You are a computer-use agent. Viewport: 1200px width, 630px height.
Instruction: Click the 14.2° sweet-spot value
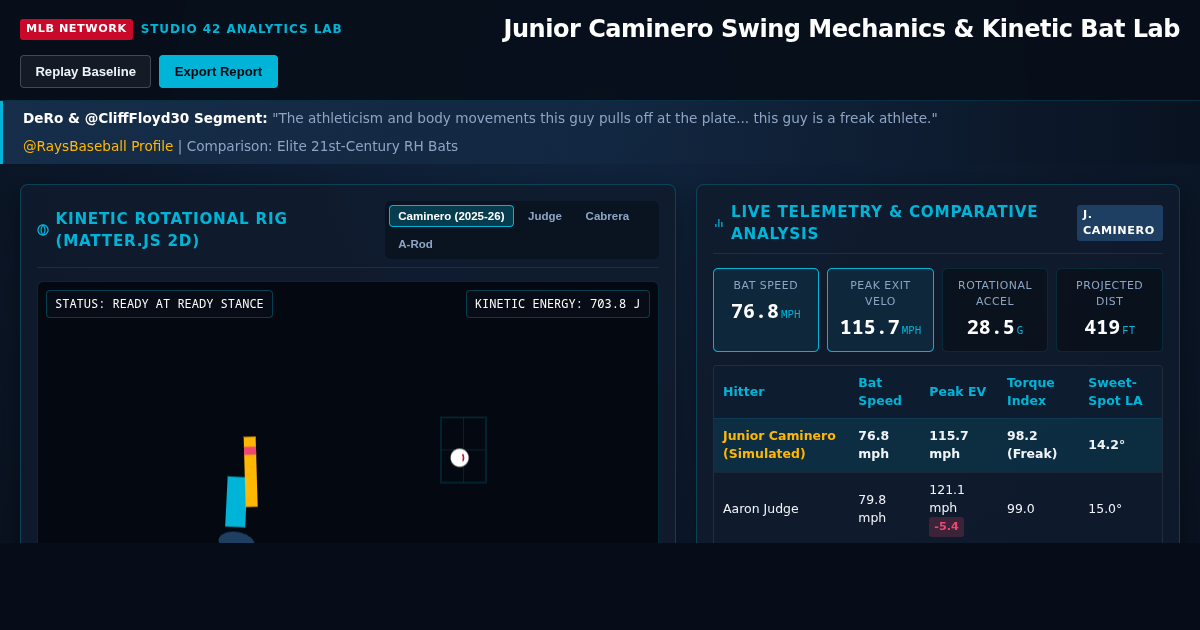pyautogui.click(x=1107, y=445)
